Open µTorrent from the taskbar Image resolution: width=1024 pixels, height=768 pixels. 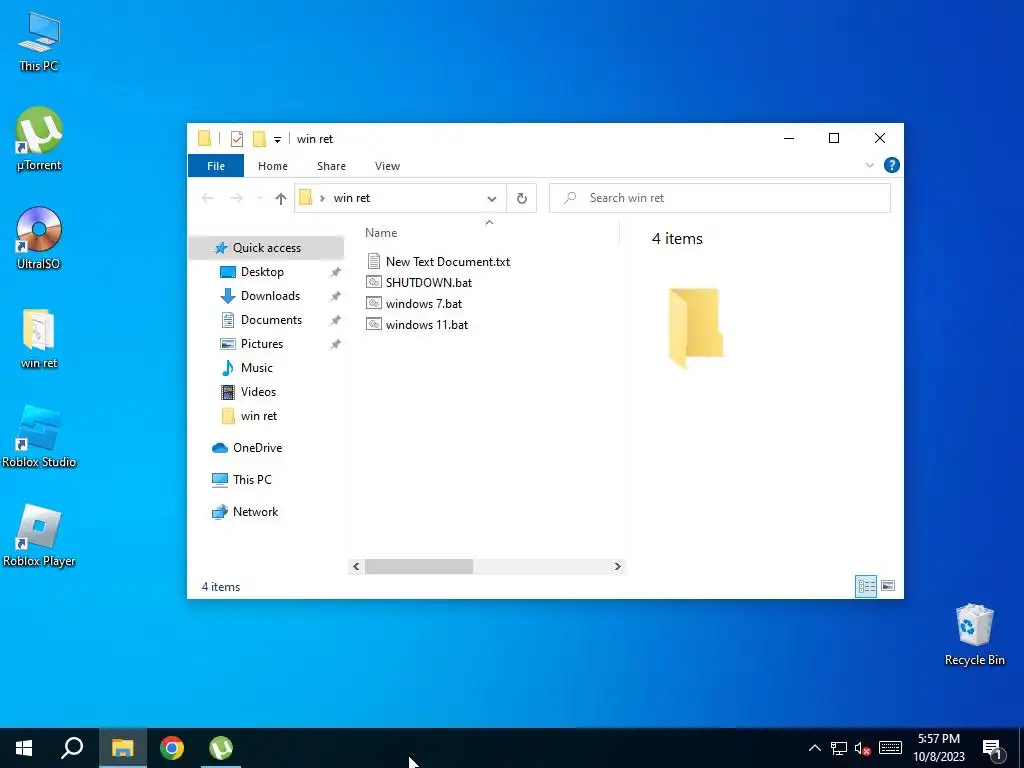221,748
